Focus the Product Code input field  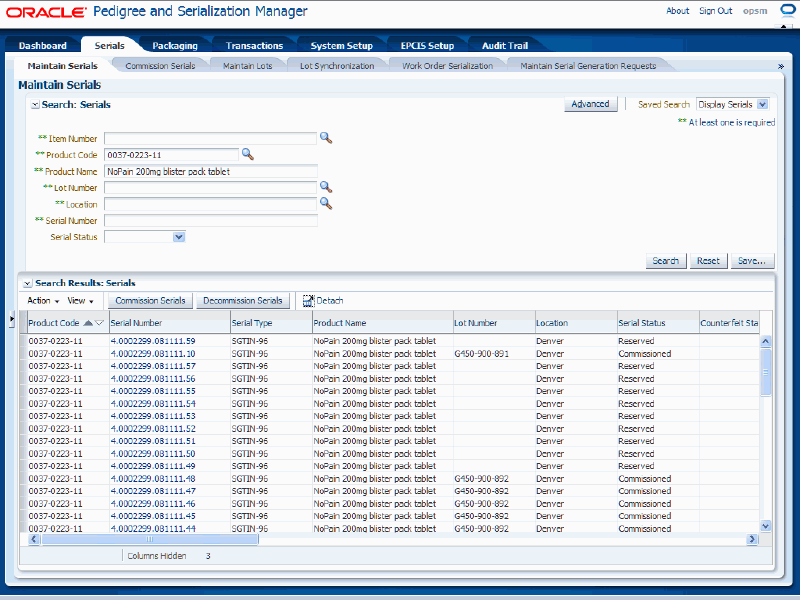click(171, 155)
